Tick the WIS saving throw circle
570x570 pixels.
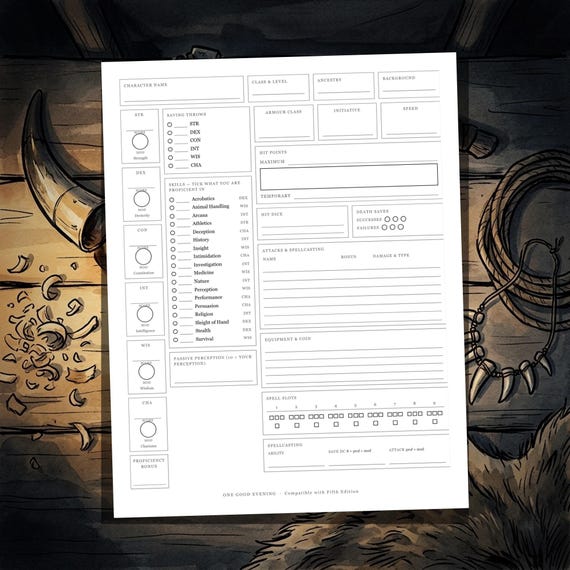[170, 157]
